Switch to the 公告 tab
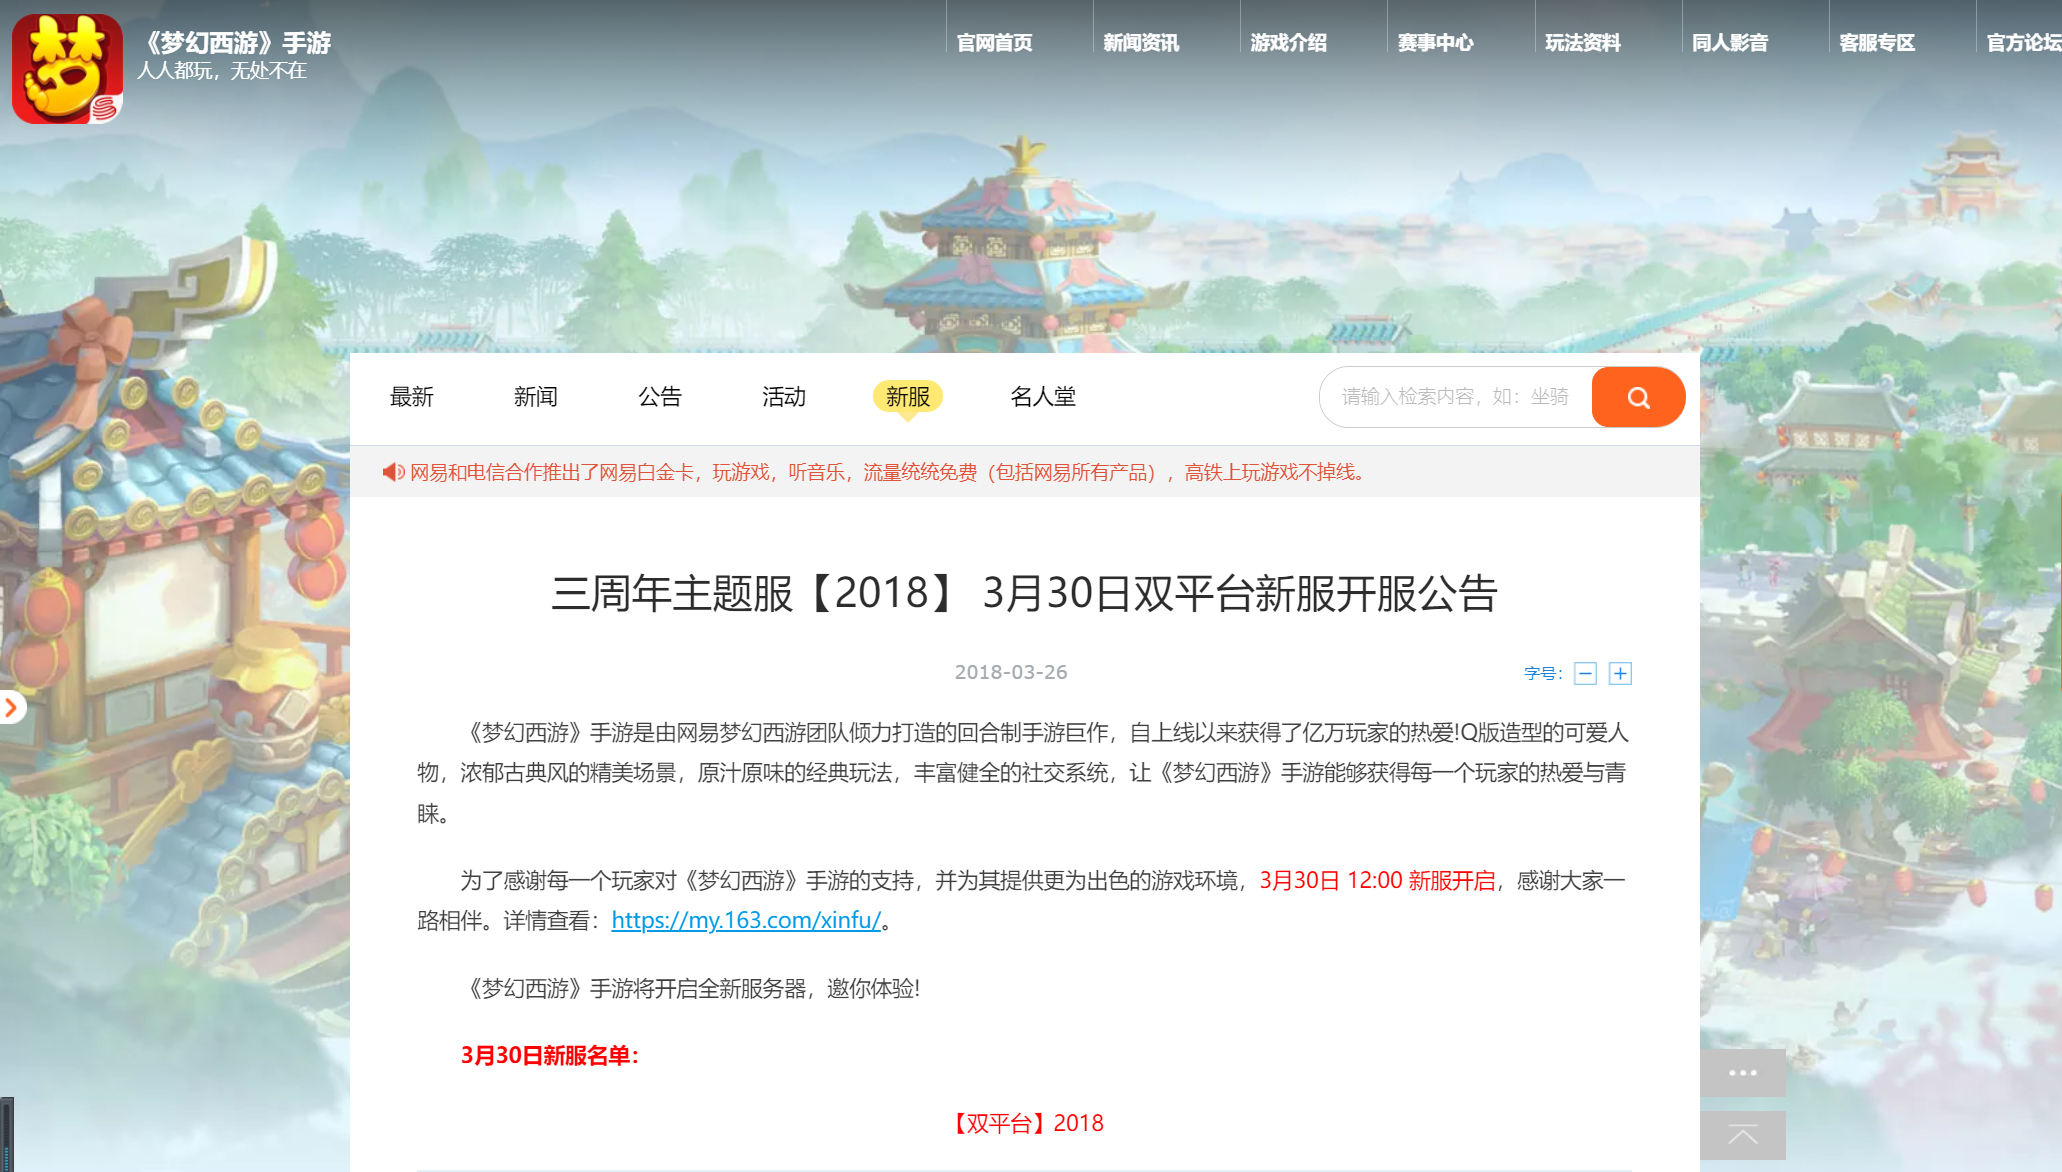Viewport: 2062px width, 1172px height. 659,397
